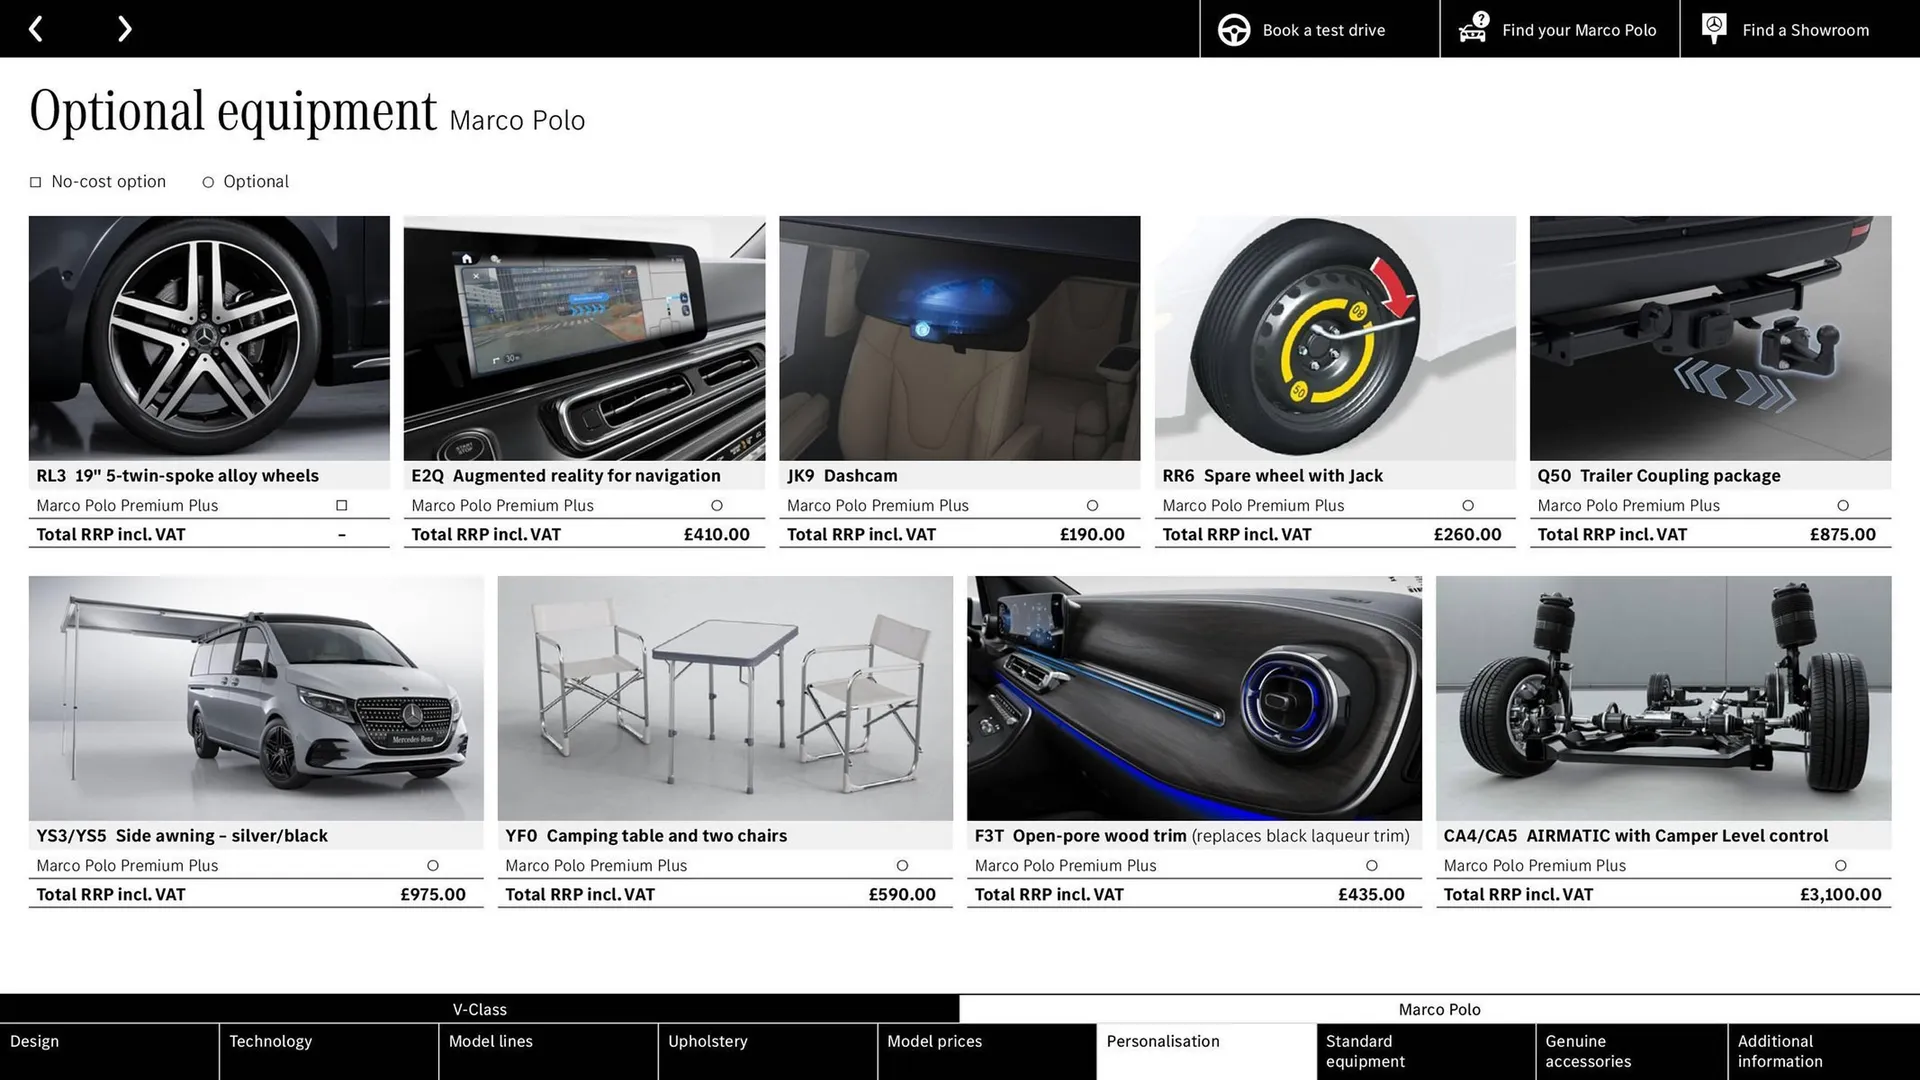Enable the Spare wheel with Jack radio button
The image size is (1920, 1080).
point(1468,505)
